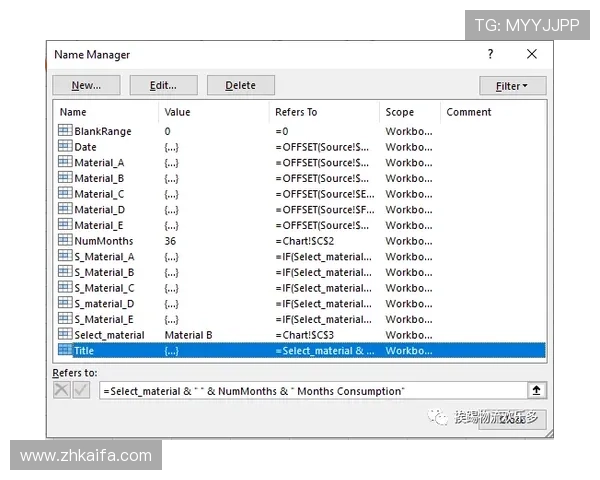
Task: Click the collapse dialog arrow icon
Action: (537, 391)
